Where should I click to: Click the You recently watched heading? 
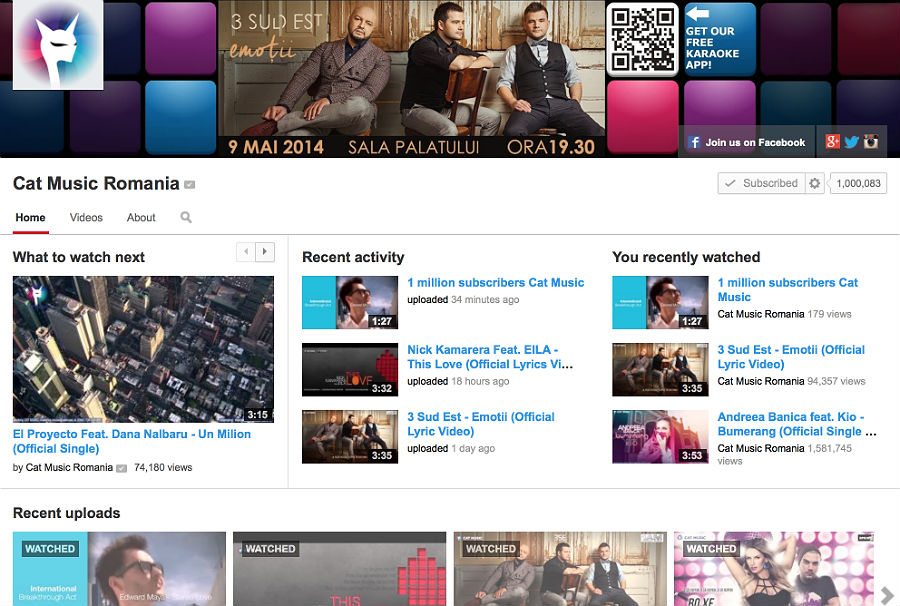pos(686,257)
